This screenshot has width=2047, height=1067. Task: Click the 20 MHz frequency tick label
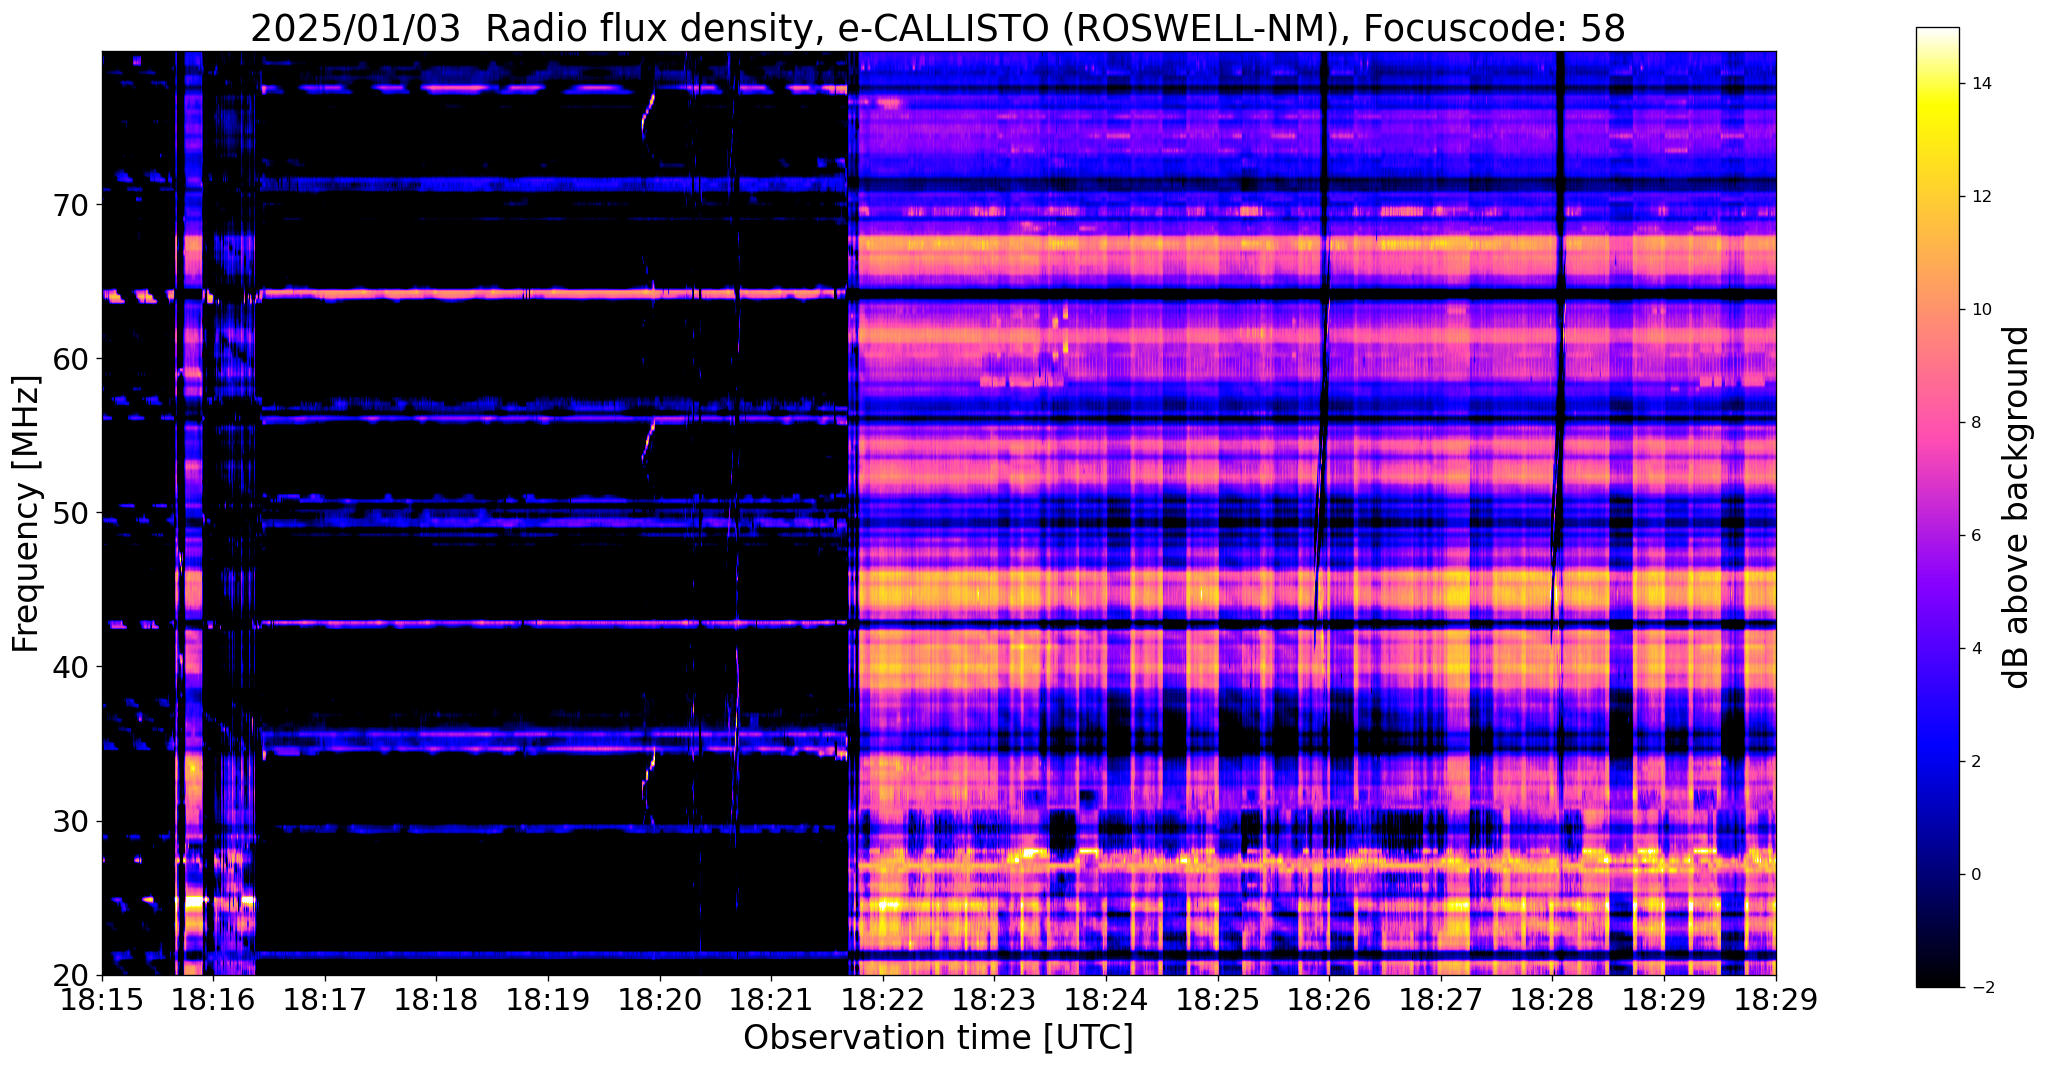click(x=72, y=975)
